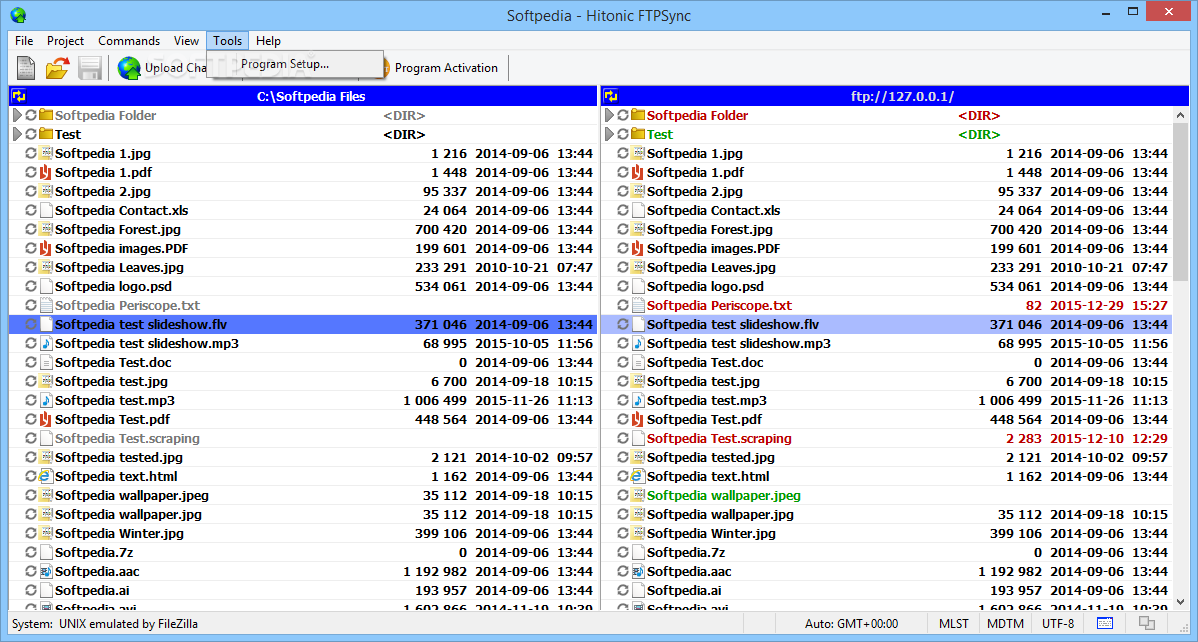Viewport: 1198px width, 642px height.
Task: Close the open Tools menu
Action: (x=228, y=41)
